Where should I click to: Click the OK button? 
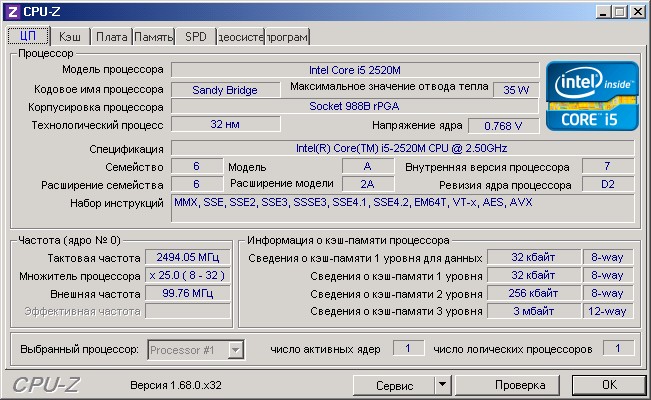pyautogui.click(x=609, y=385)
